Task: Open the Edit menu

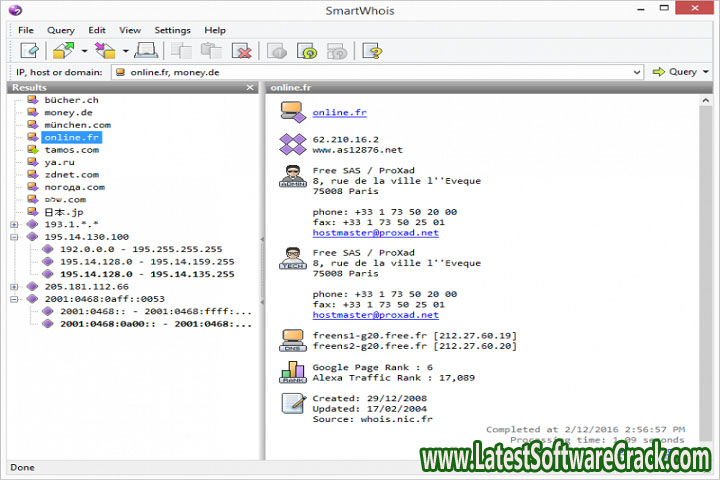Action: 97,30
